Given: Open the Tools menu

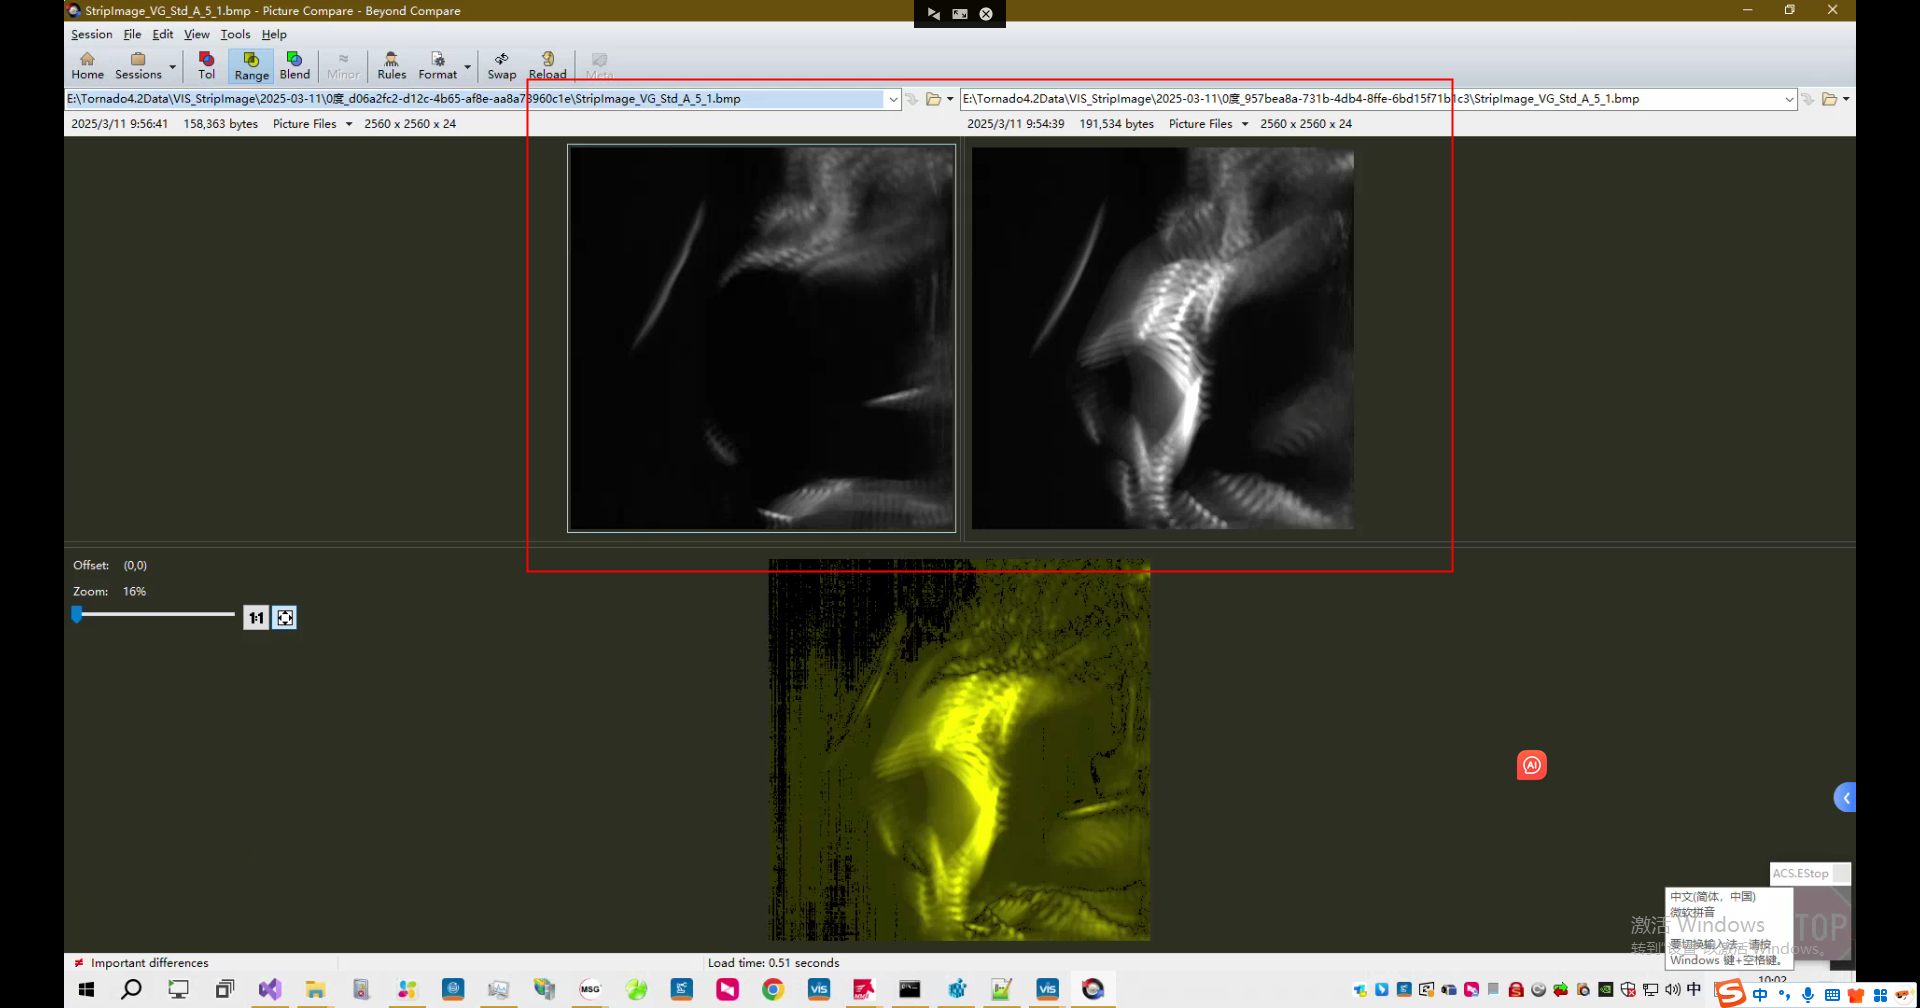Looking at the screenshot, I should 235,34.
